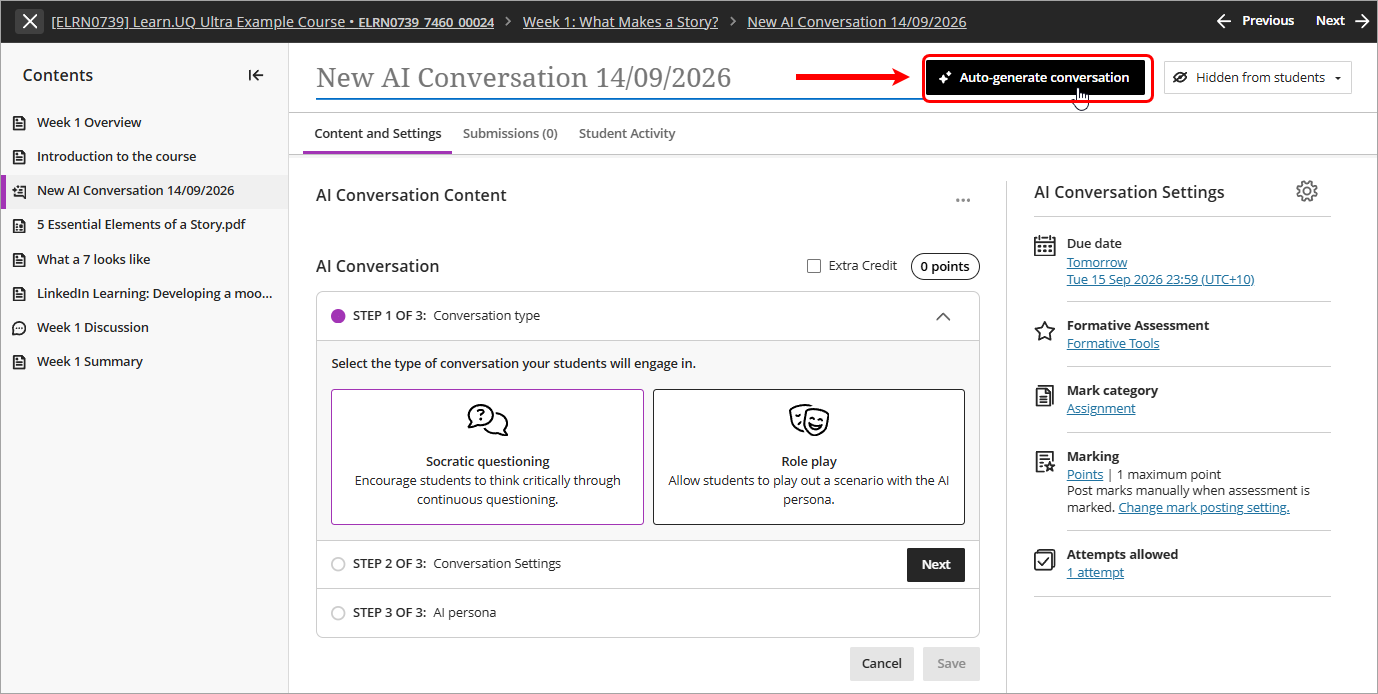Screen dimensions: 1378x694
Task: Open AI Conversation Settings gear icon
Action: [1307, 191]
